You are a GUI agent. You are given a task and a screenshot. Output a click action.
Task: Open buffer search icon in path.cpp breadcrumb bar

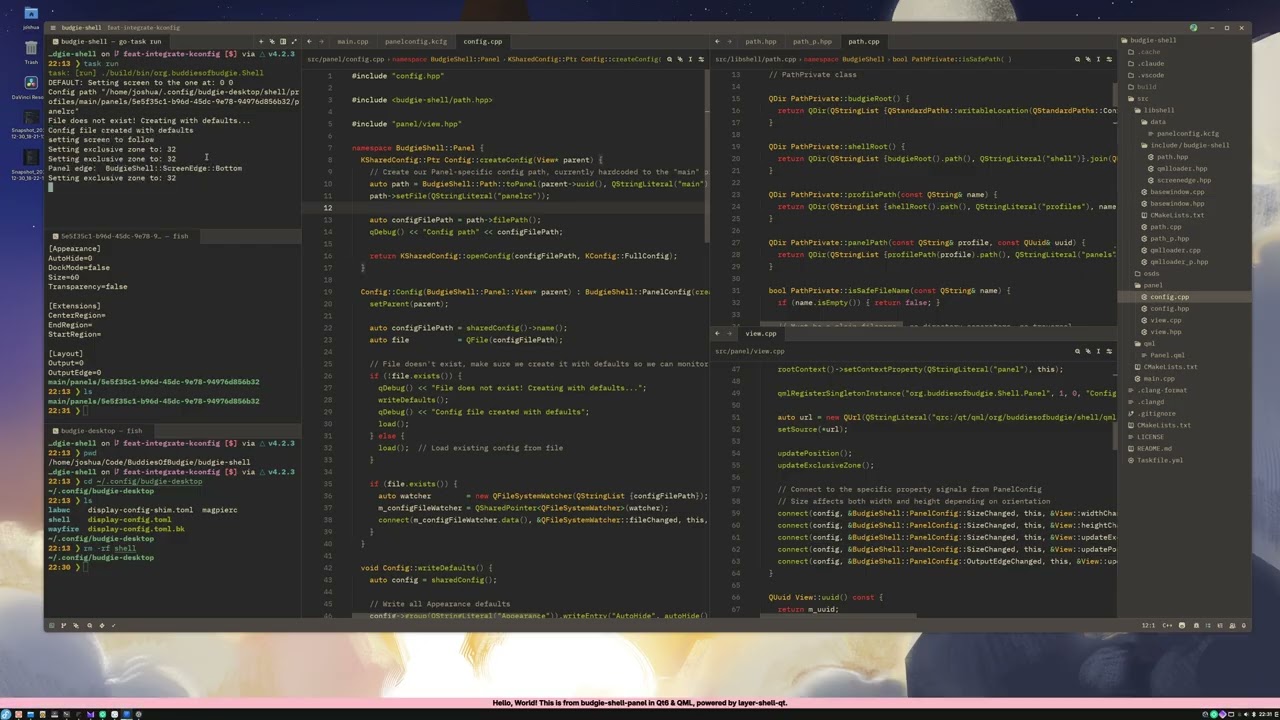(1077, 59)
